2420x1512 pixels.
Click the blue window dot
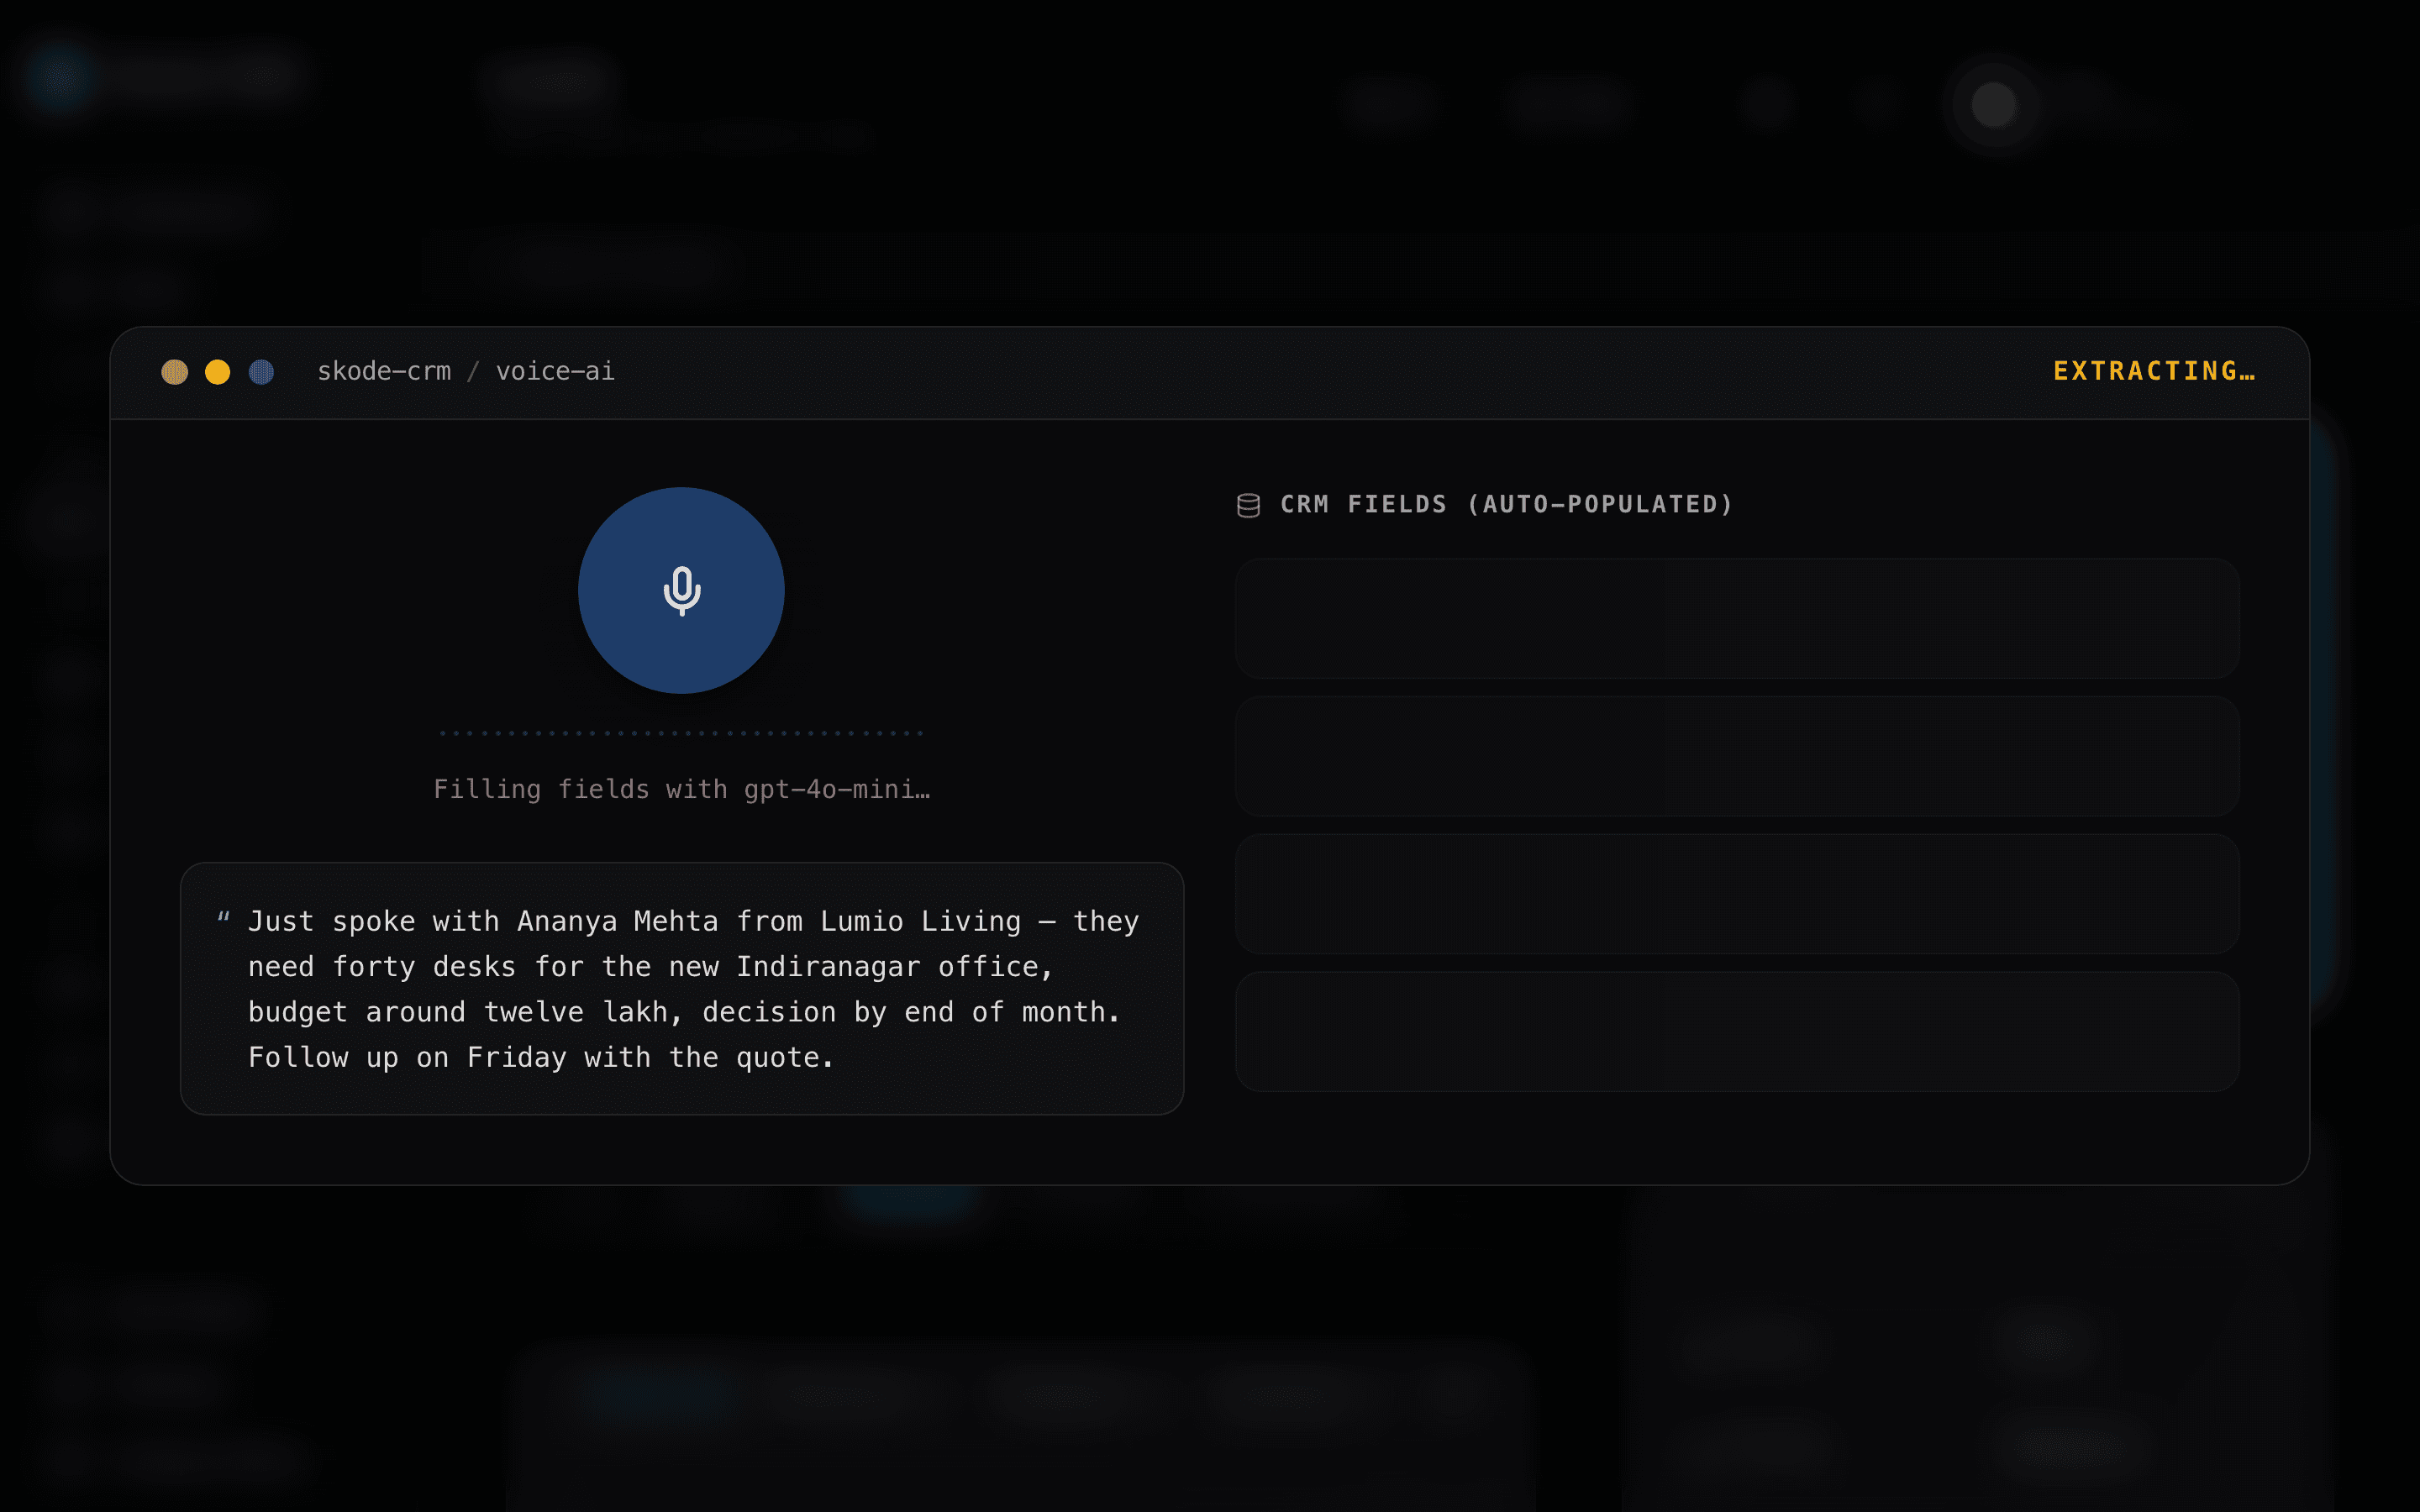coord(261,372)
